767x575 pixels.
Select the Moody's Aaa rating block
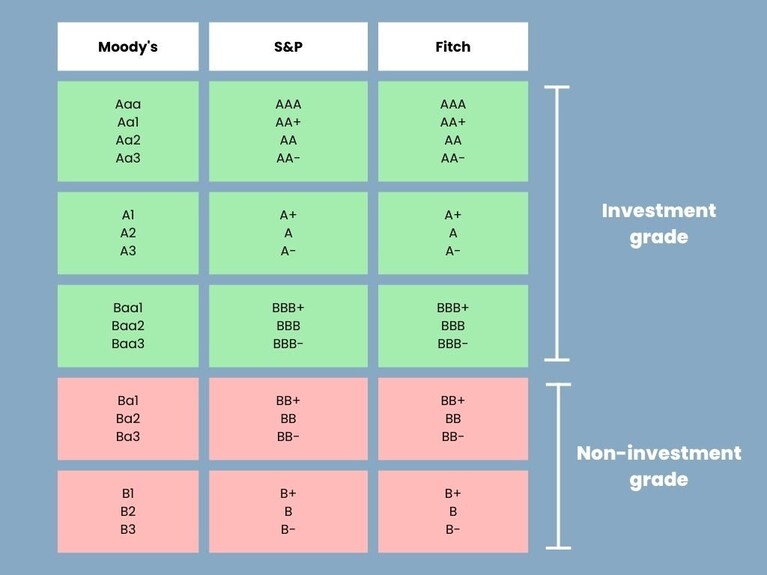[x=128, y=131]
